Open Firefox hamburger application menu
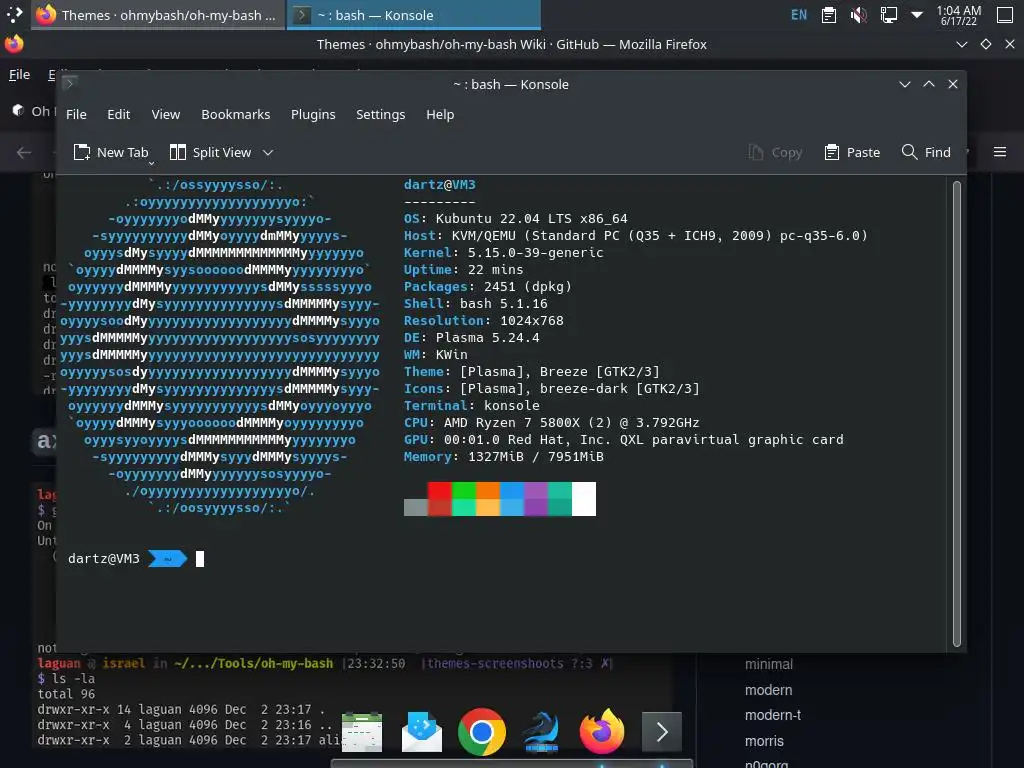Screen dimensions: 1024x768 1000,152
